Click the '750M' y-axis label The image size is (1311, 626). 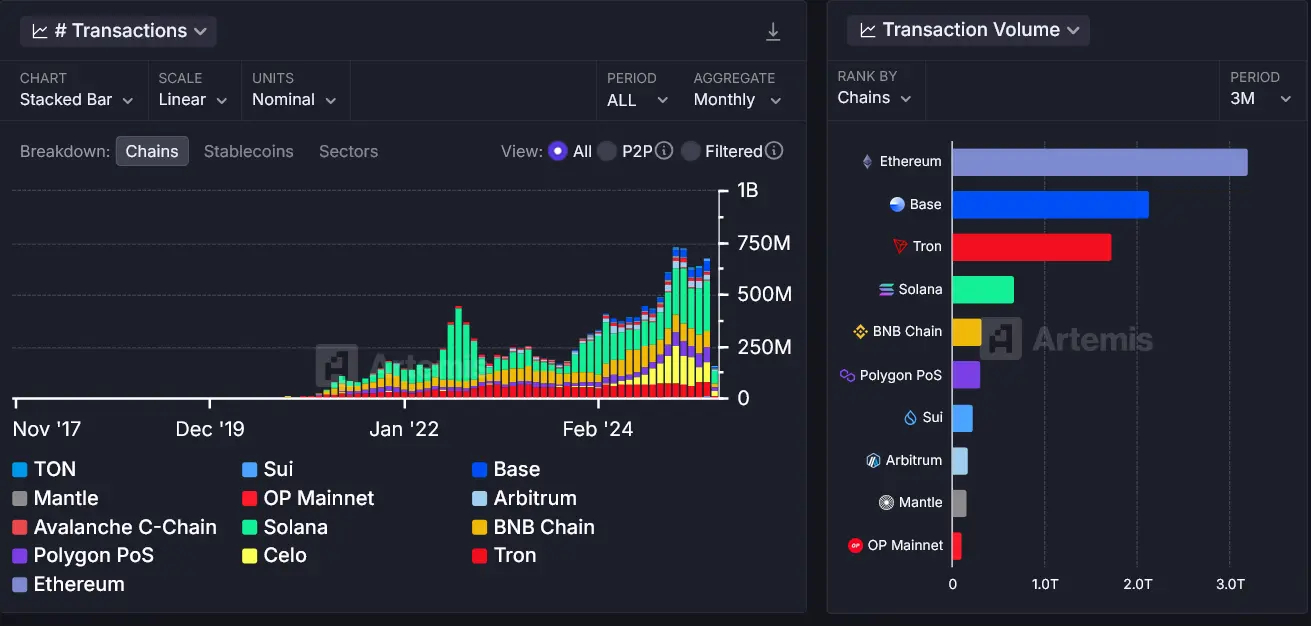point(764,243)
